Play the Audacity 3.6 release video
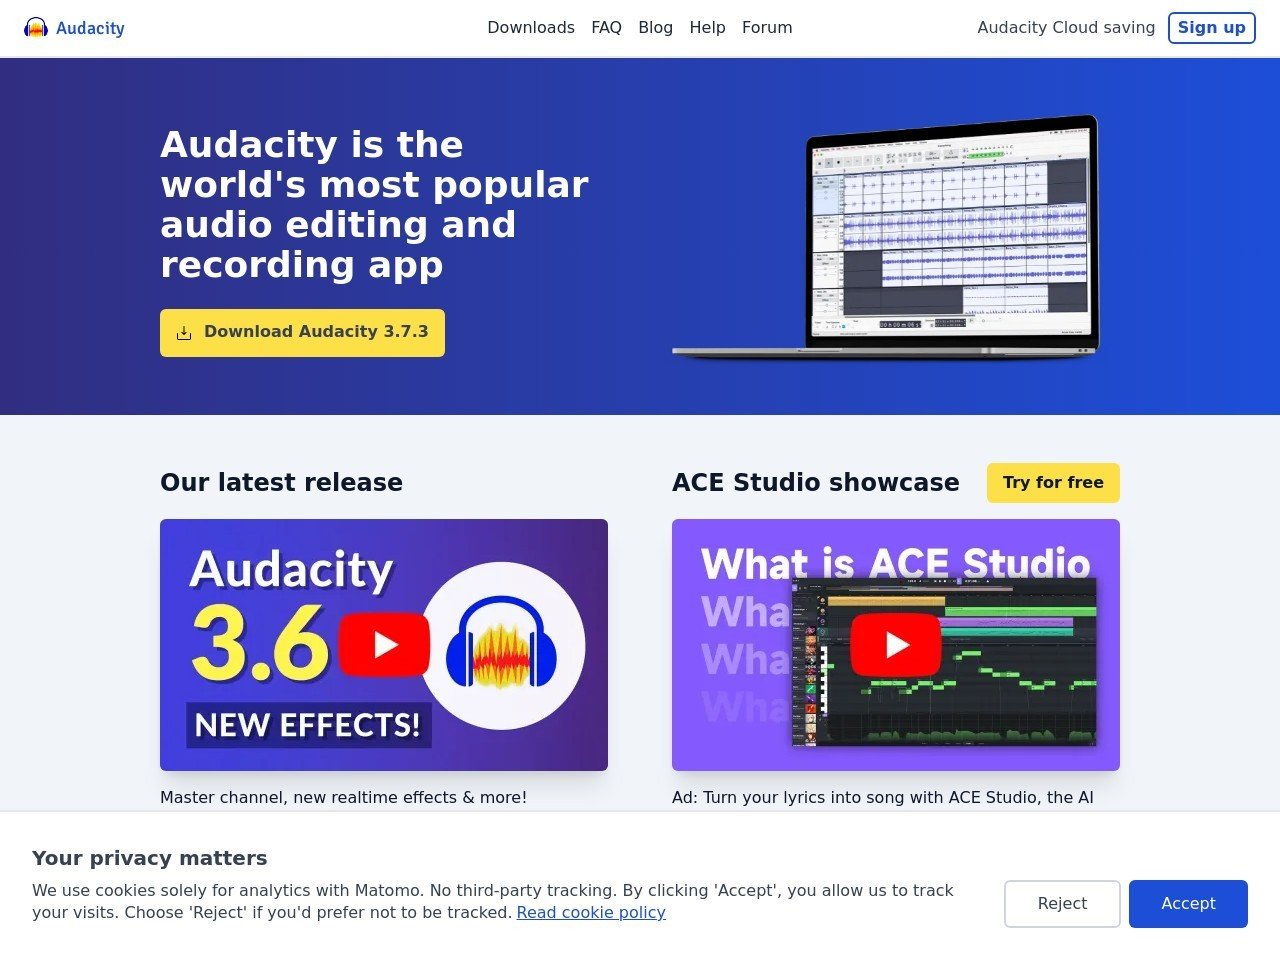Image resolution: width=1280 pixels, height=960 pixels. point(384,644)
